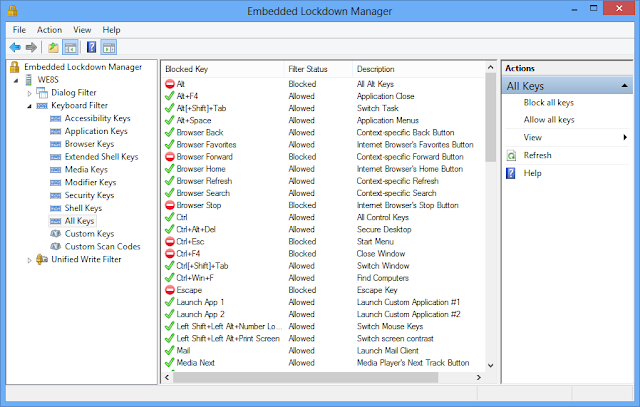This screenshot has height=407, width=640.
Task: Click the Up one level folder icon
Action: 53,47
